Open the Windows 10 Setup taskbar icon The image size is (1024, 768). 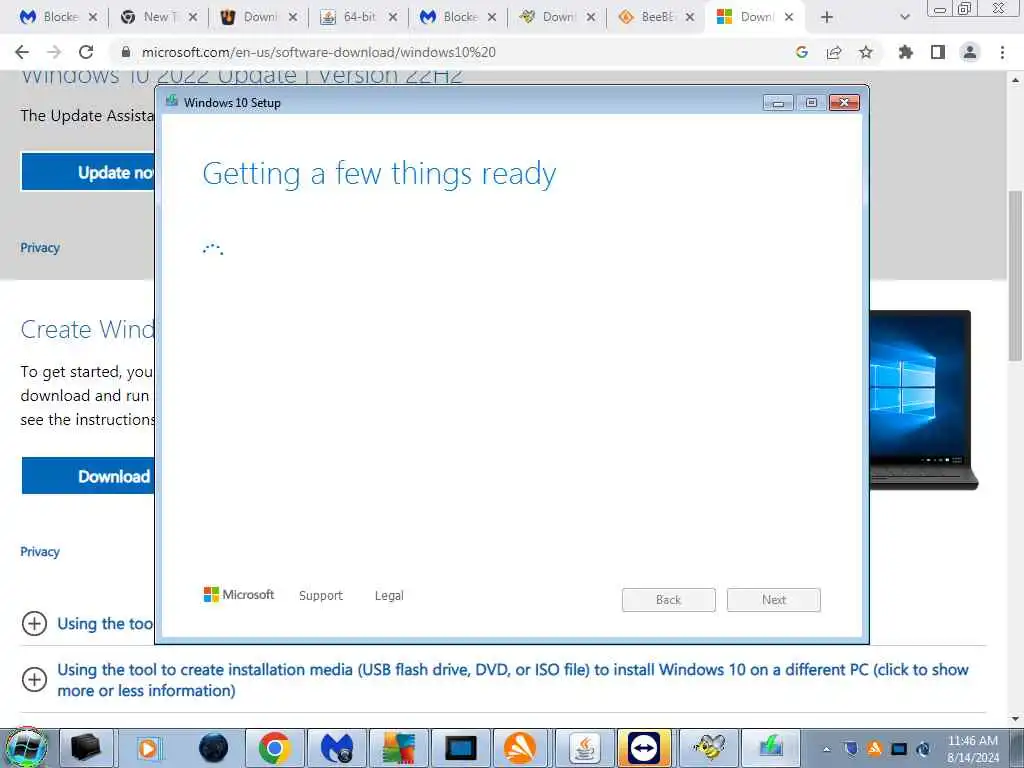(x=771, y=748)
